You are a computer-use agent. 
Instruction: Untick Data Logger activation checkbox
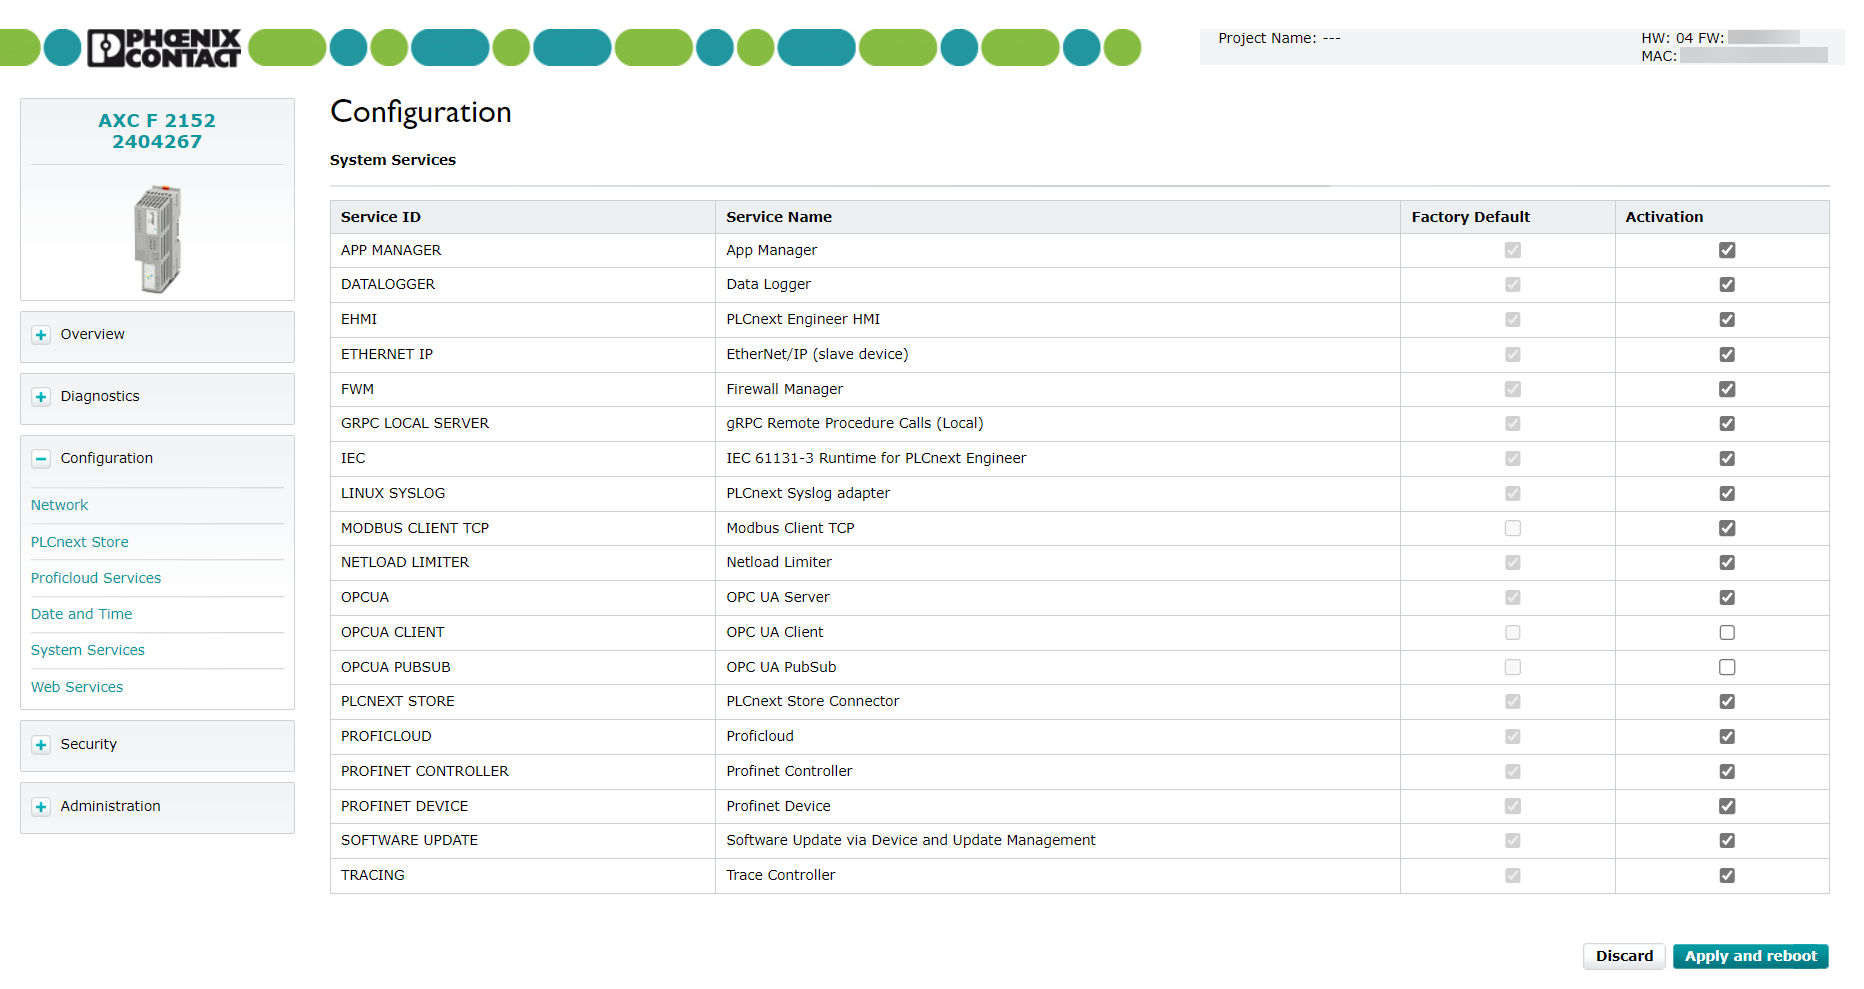pyautogui.click(x=1727, y=284)
